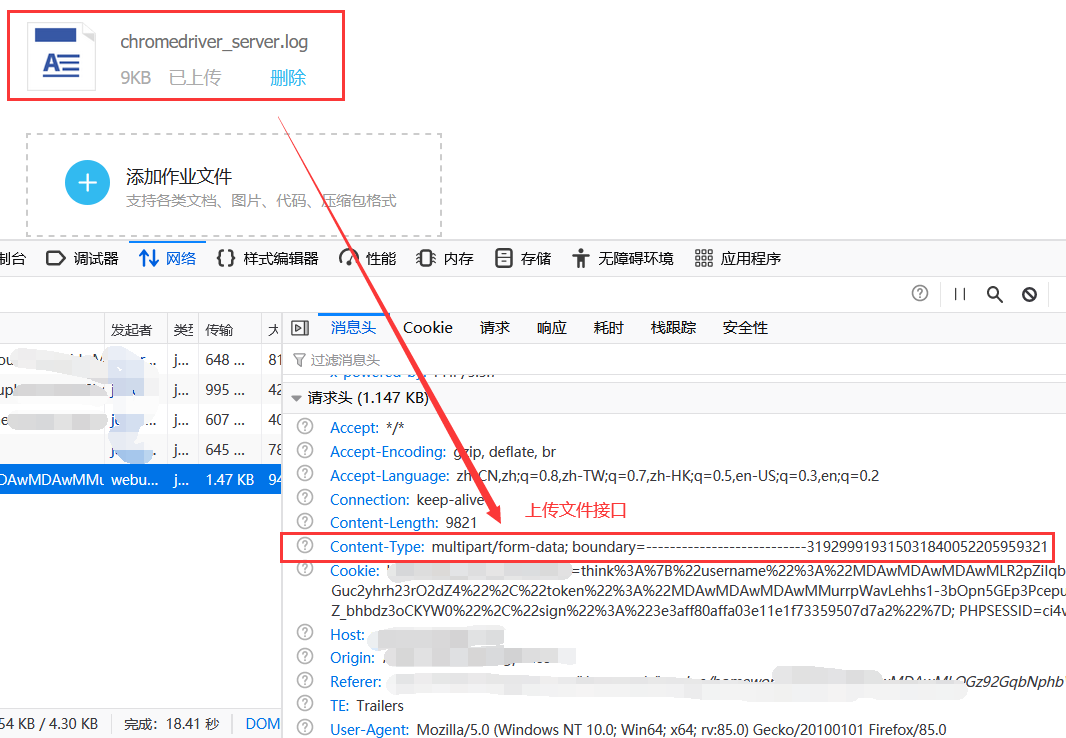Toggle the request details sidebar panel icon
Viewport: 1066px width, 738px height.
(x=299, y=328)
